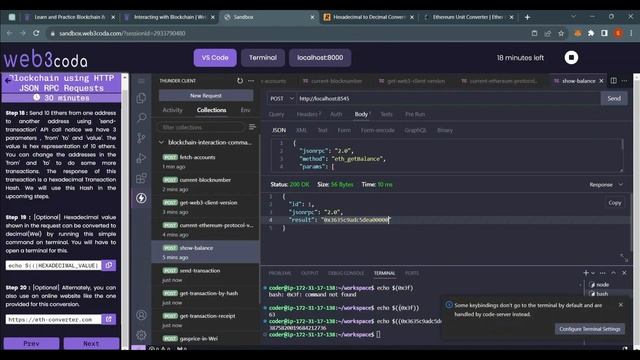Click the New Request button
This screenshot has height=360, width=640.
206,96
